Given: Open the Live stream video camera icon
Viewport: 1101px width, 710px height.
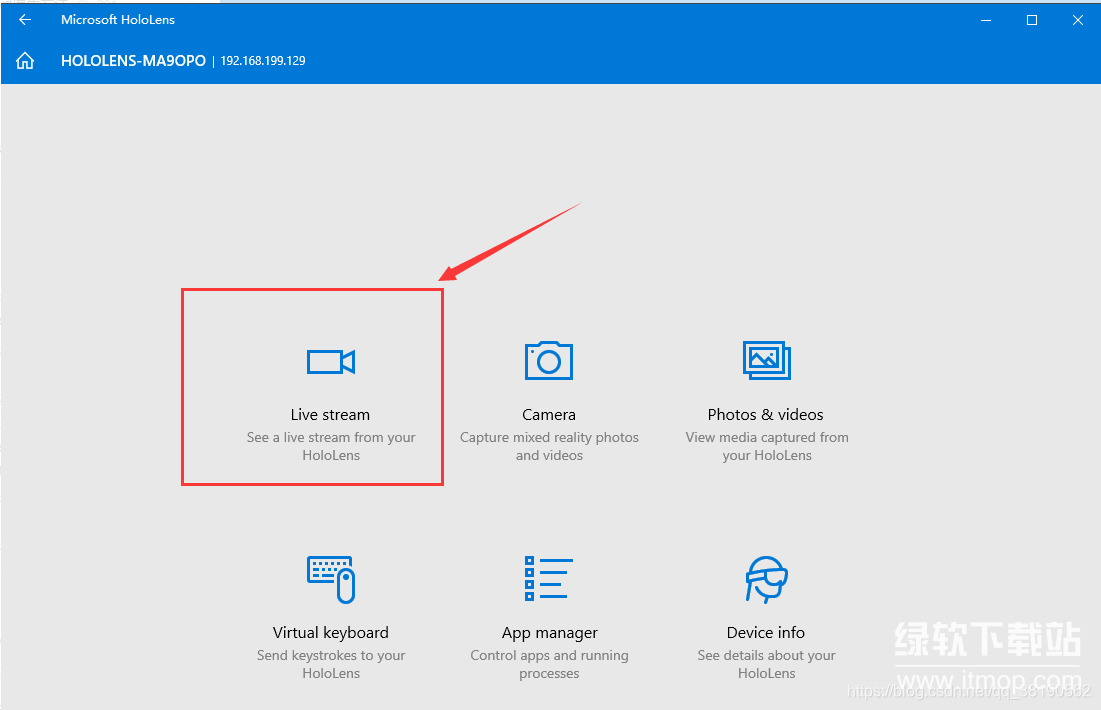Looking at the screenshot, I should tap(331, 362).
